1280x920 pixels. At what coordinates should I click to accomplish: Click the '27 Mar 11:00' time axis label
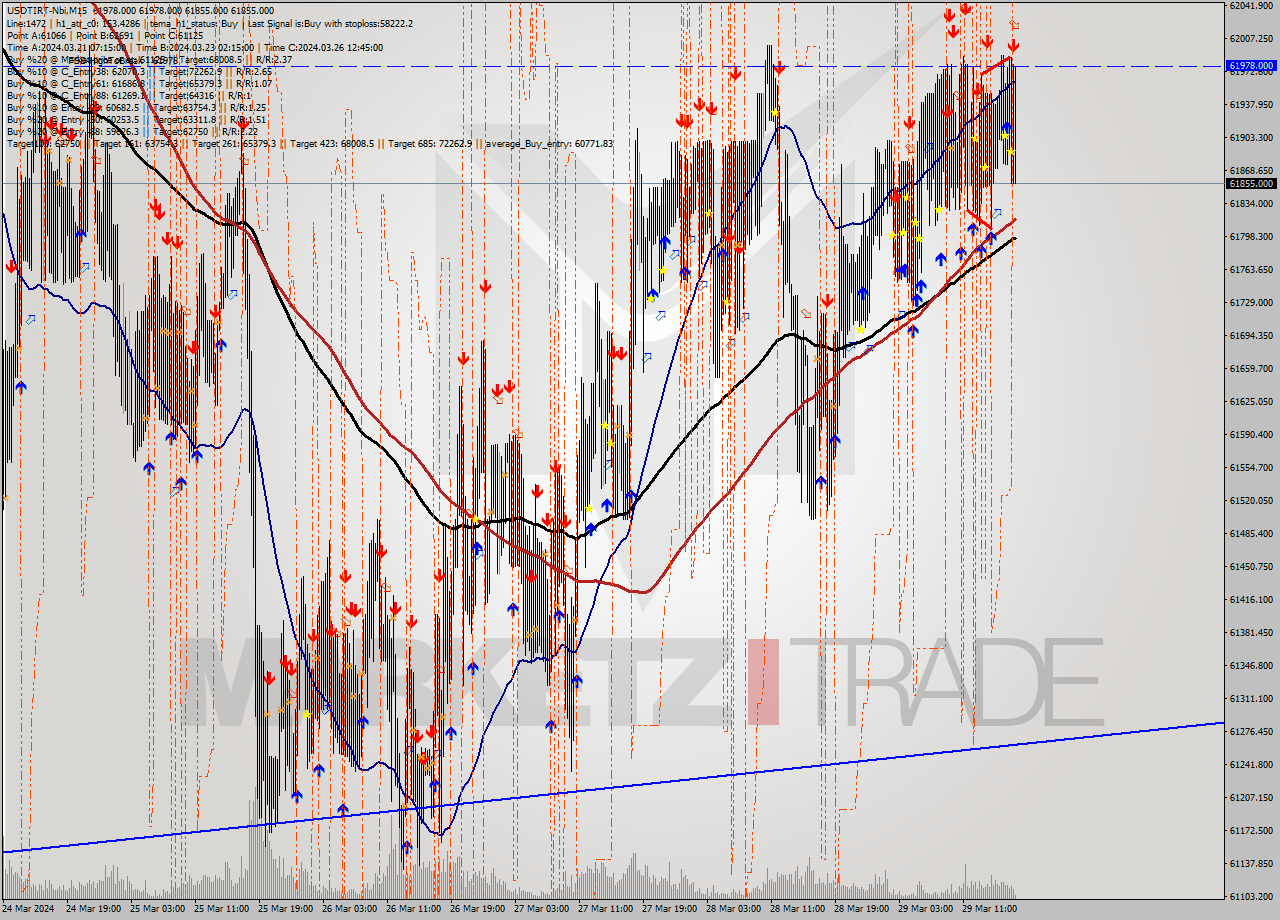(x=605, y=909)
